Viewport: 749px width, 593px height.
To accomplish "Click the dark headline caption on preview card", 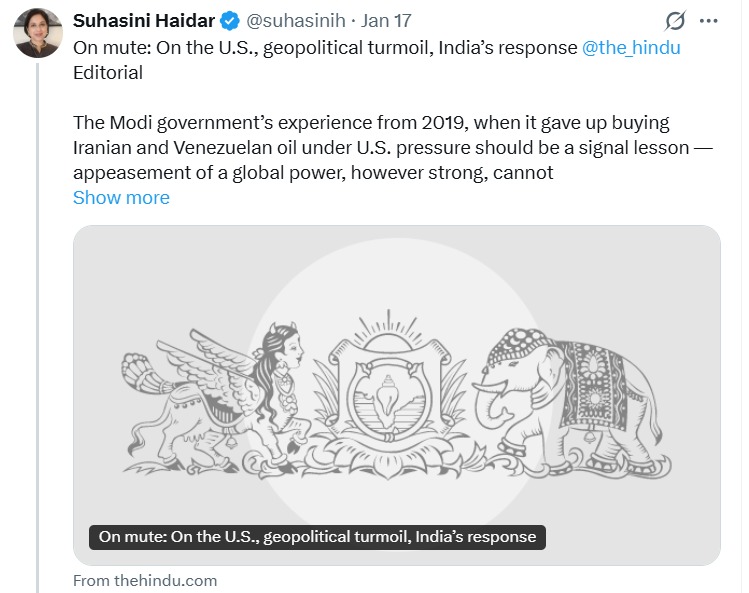I will [318, 537].
